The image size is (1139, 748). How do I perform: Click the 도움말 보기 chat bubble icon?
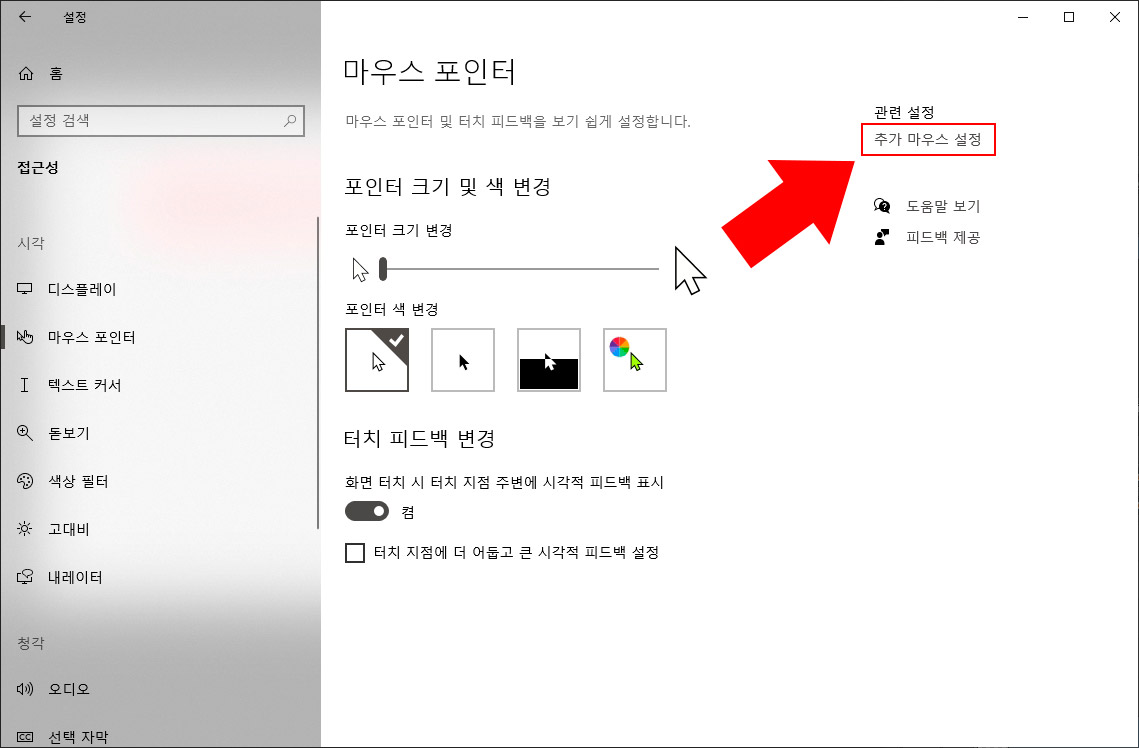tap(882, 206)
